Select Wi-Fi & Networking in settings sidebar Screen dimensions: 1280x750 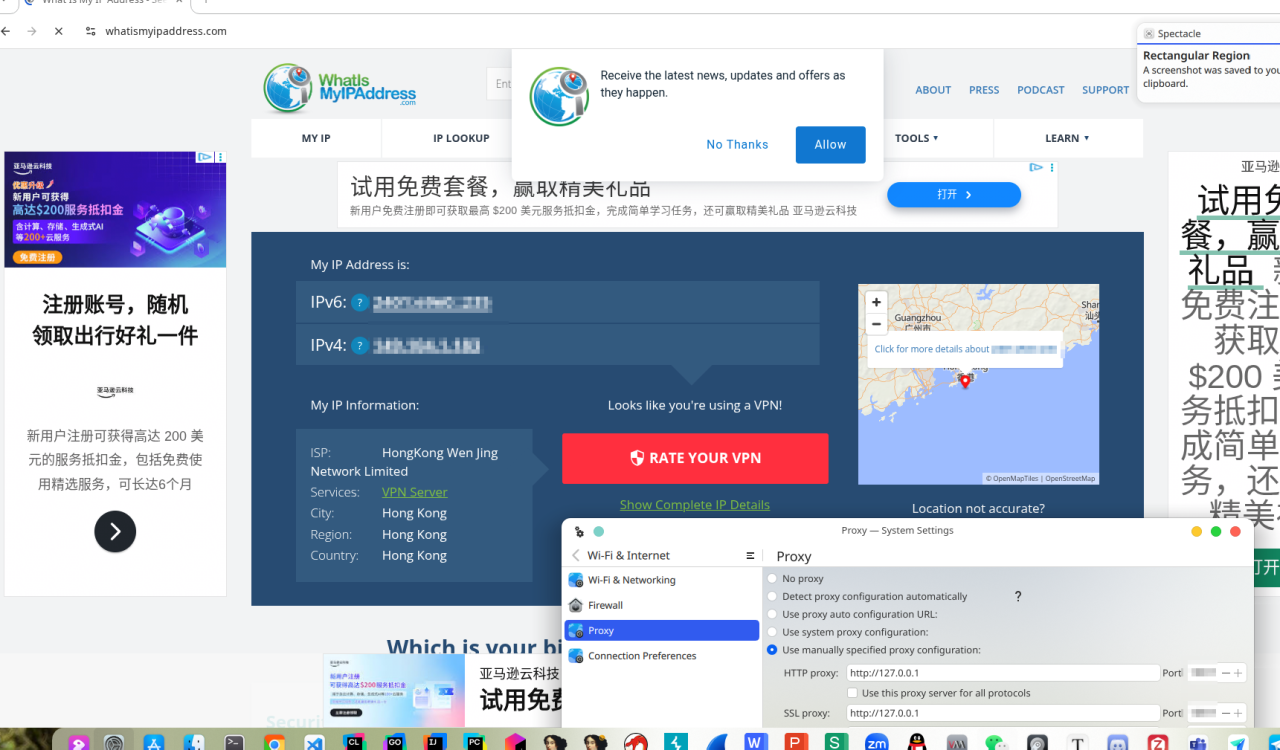pyautogui.click(x=662, y=580)
